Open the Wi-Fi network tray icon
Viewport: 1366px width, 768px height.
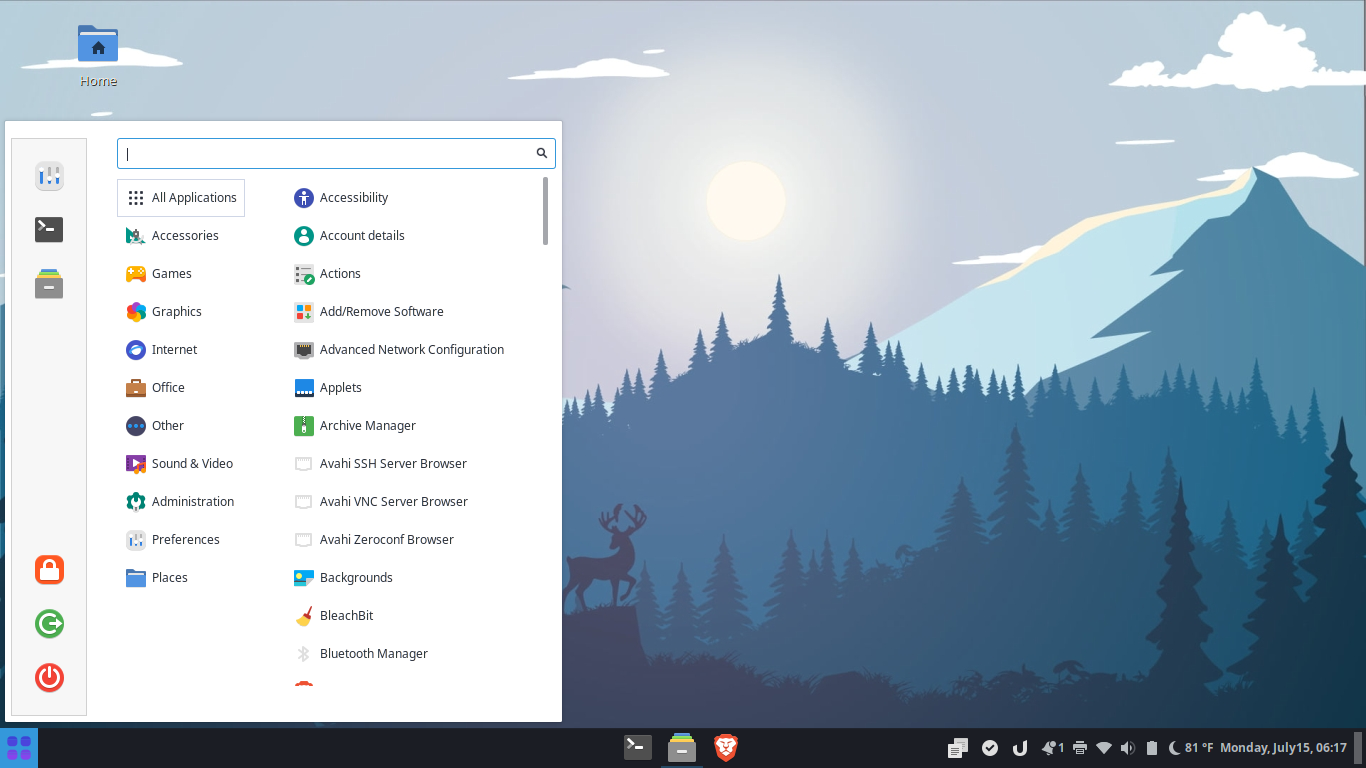(x=1104, y=748)
